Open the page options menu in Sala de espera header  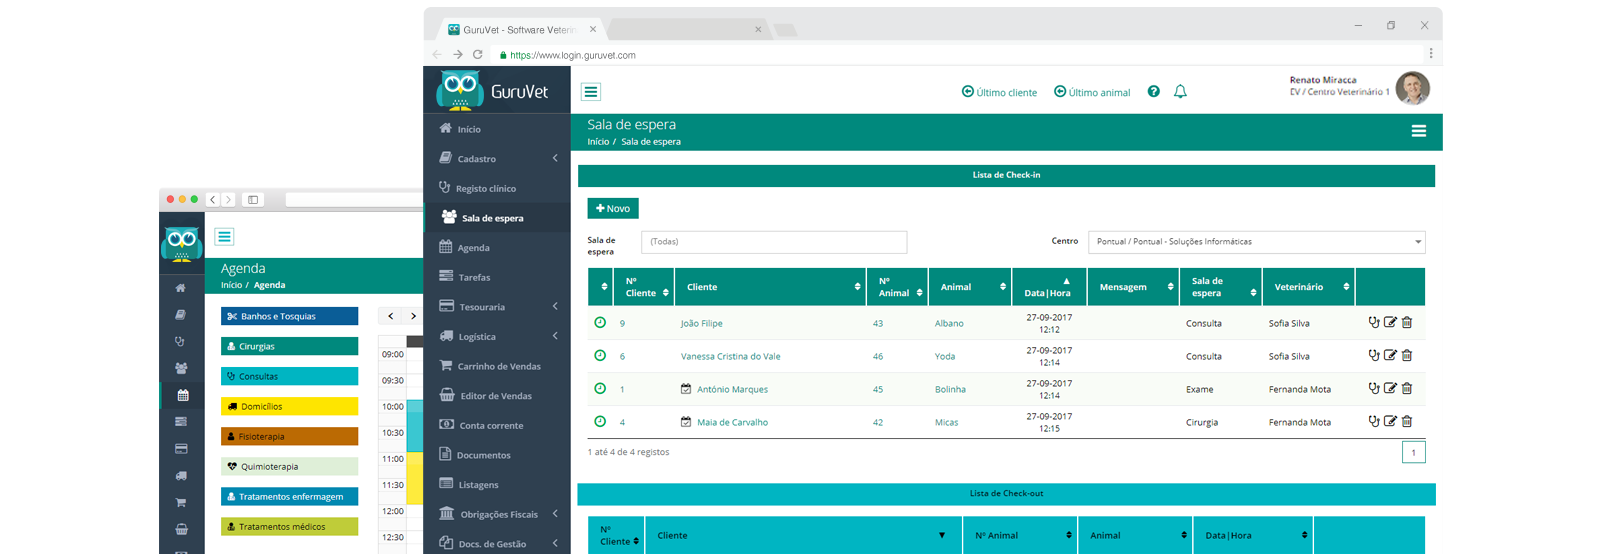tap(1418, 131)
